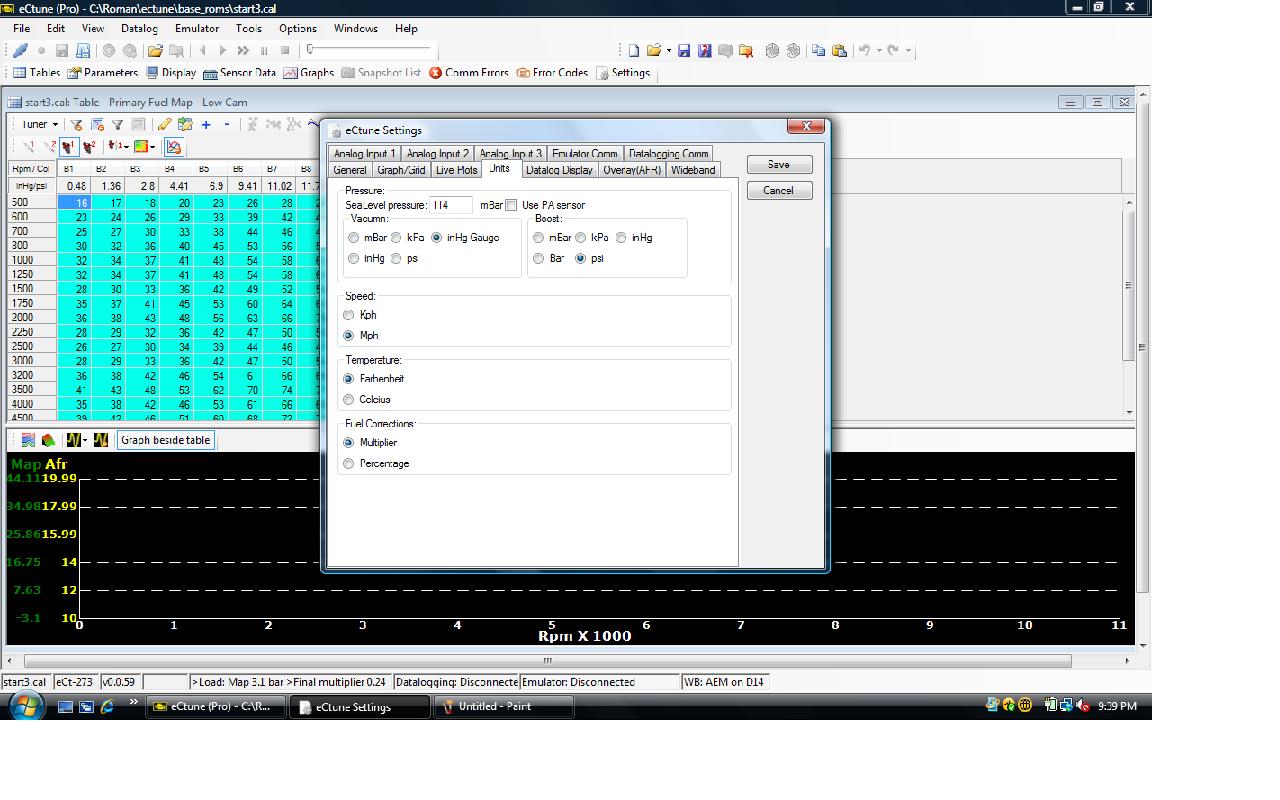The width and height of the screenshot is (1280, 800).
Task: Click Cancel in eCtune Settings
Action: tap(779, 190)
